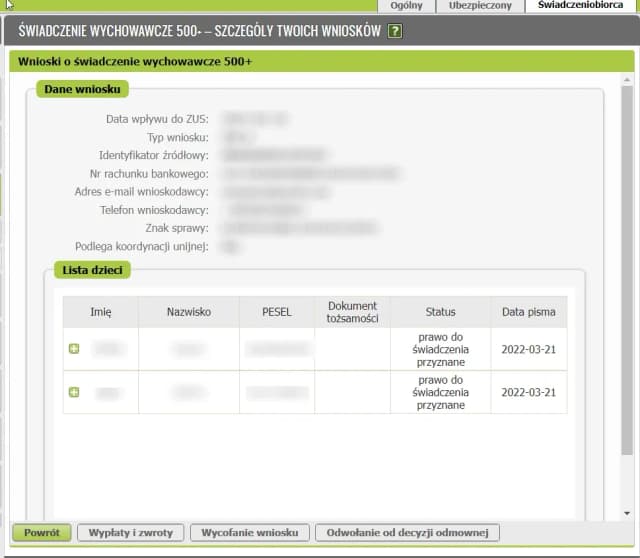This screenshot has width=640, height=558.
Task: Click the Dokument tożsamości column header
Action: 352,312
